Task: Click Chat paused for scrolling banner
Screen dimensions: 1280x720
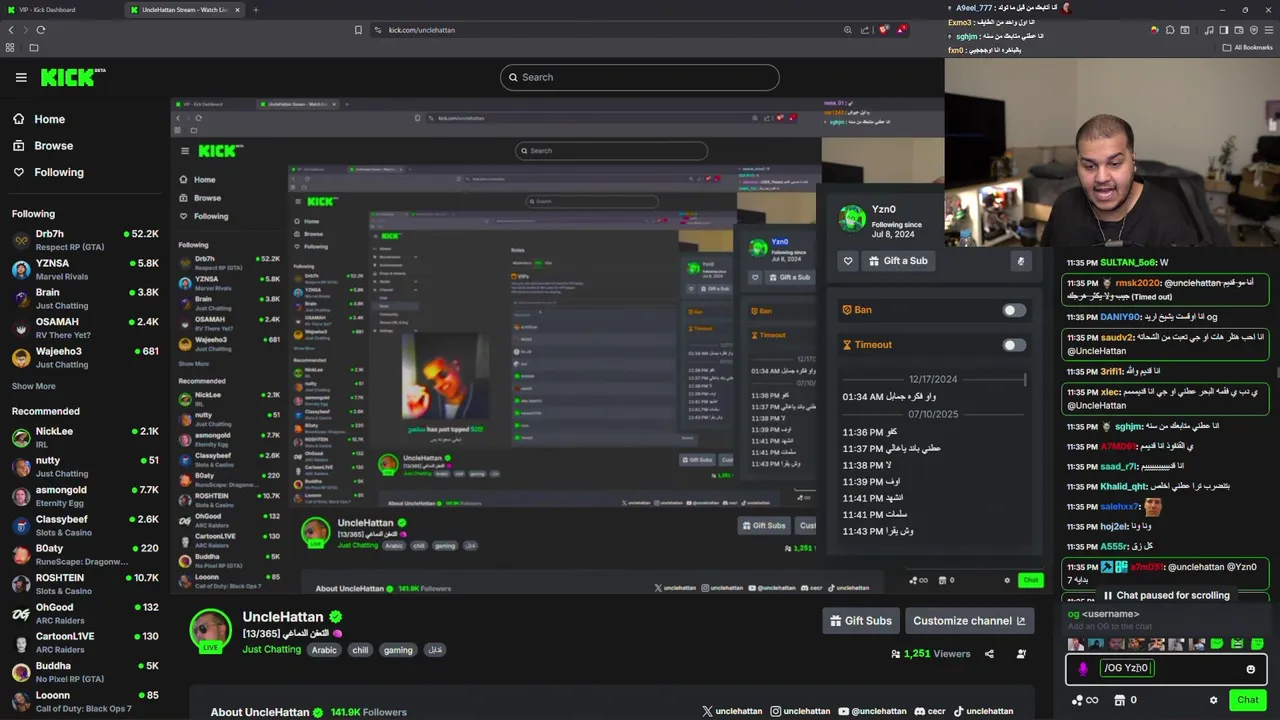Action: (x=1165, y=595)
